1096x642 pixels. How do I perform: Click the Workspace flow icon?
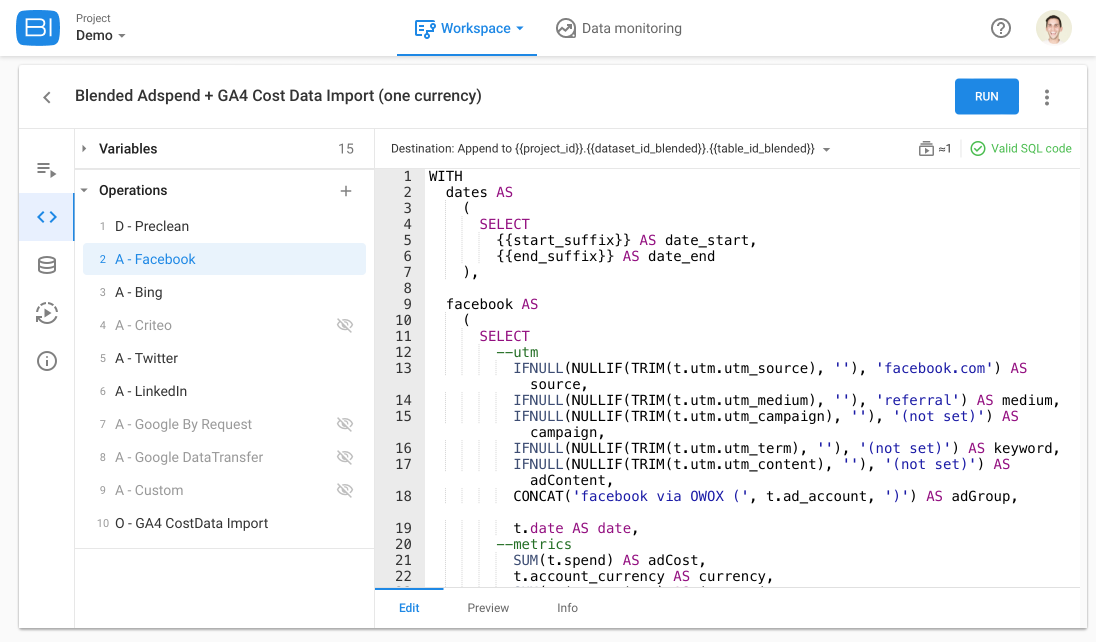(x=425, y=29)
